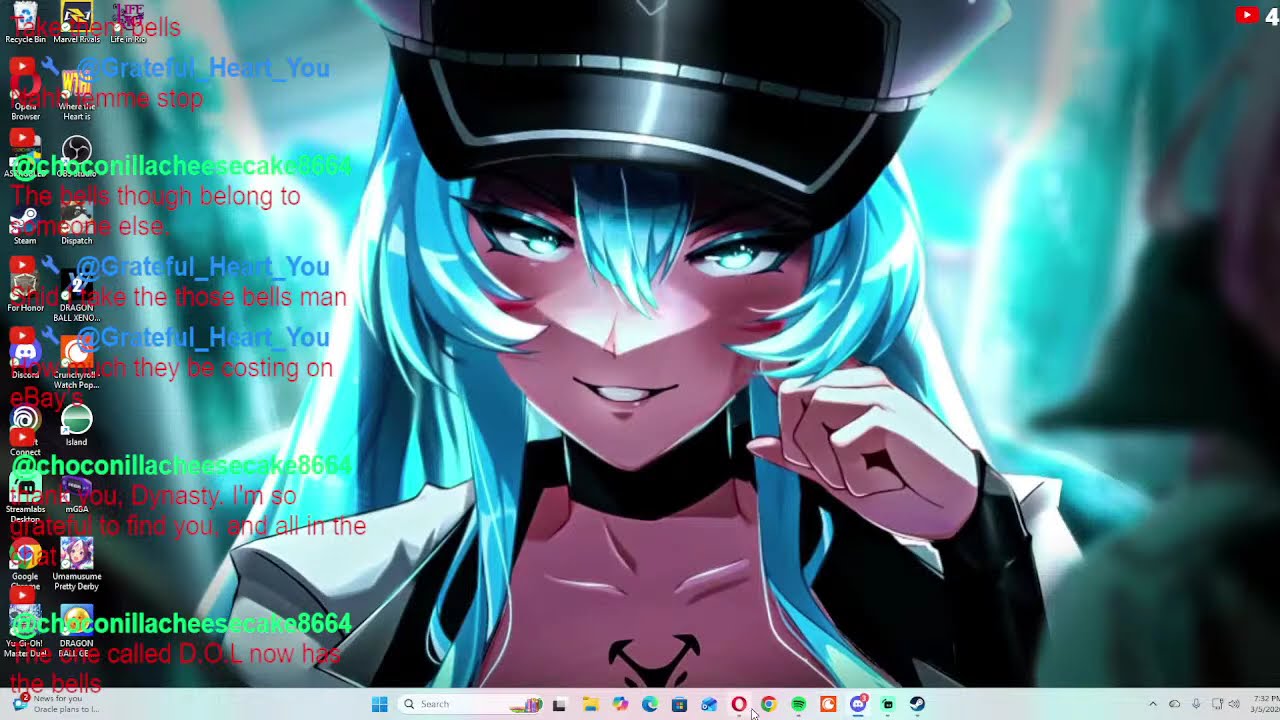Screen dimensions: 1280x720
Task: Select the bottom-row DRAGON BALL GE... desktop shortcut
Action: [x=77, y=632]
